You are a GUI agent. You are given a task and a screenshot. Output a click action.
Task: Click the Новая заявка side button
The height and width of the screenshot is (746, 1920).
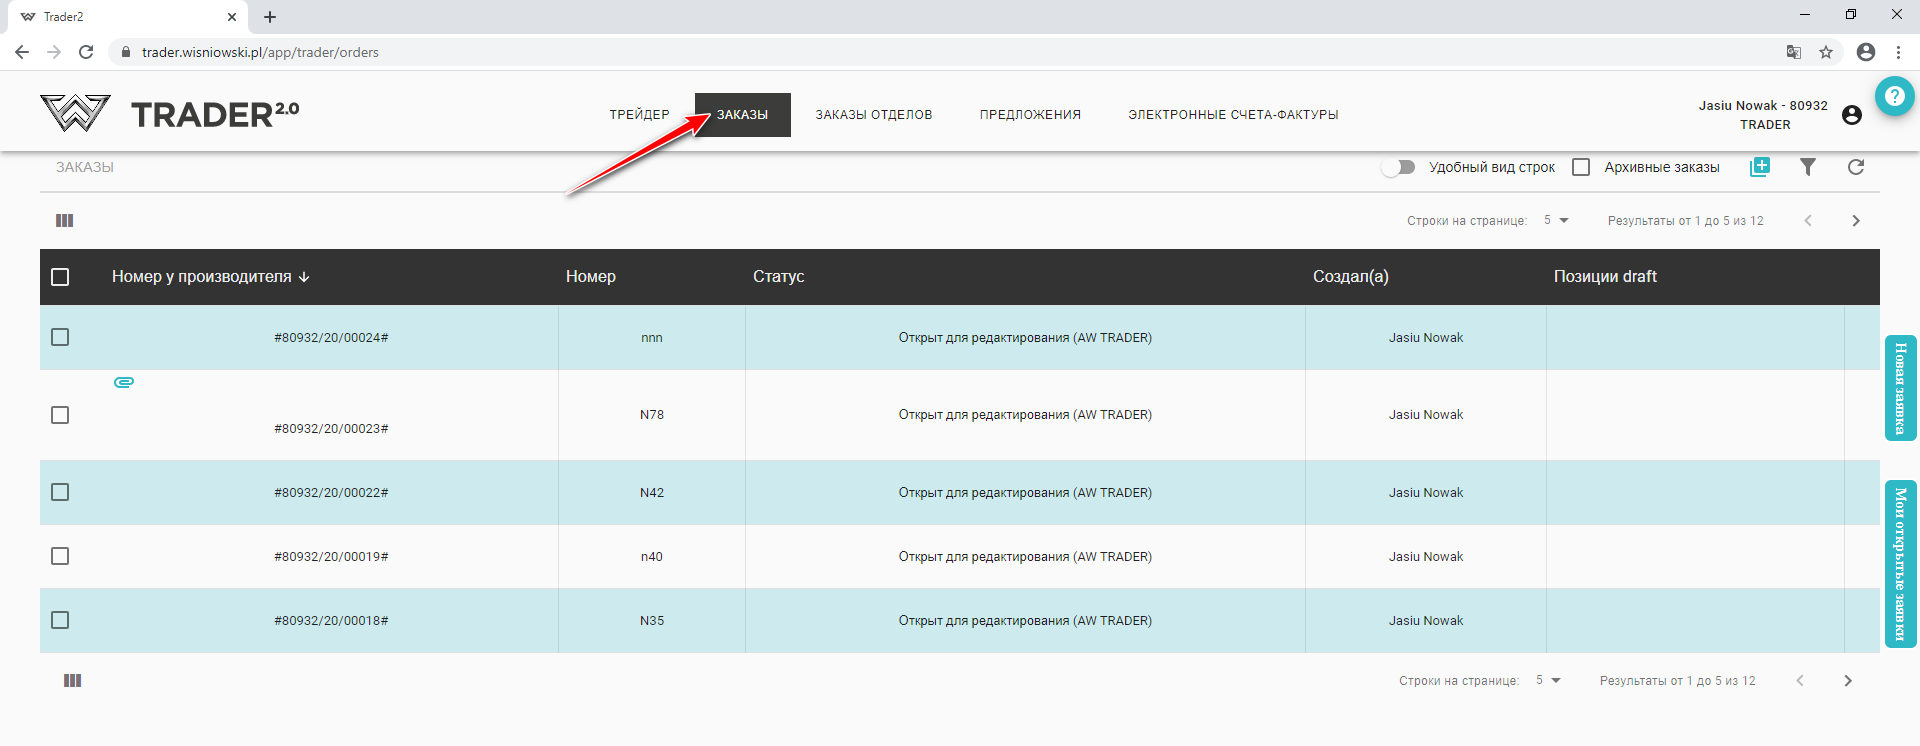tap(1900, 388)
